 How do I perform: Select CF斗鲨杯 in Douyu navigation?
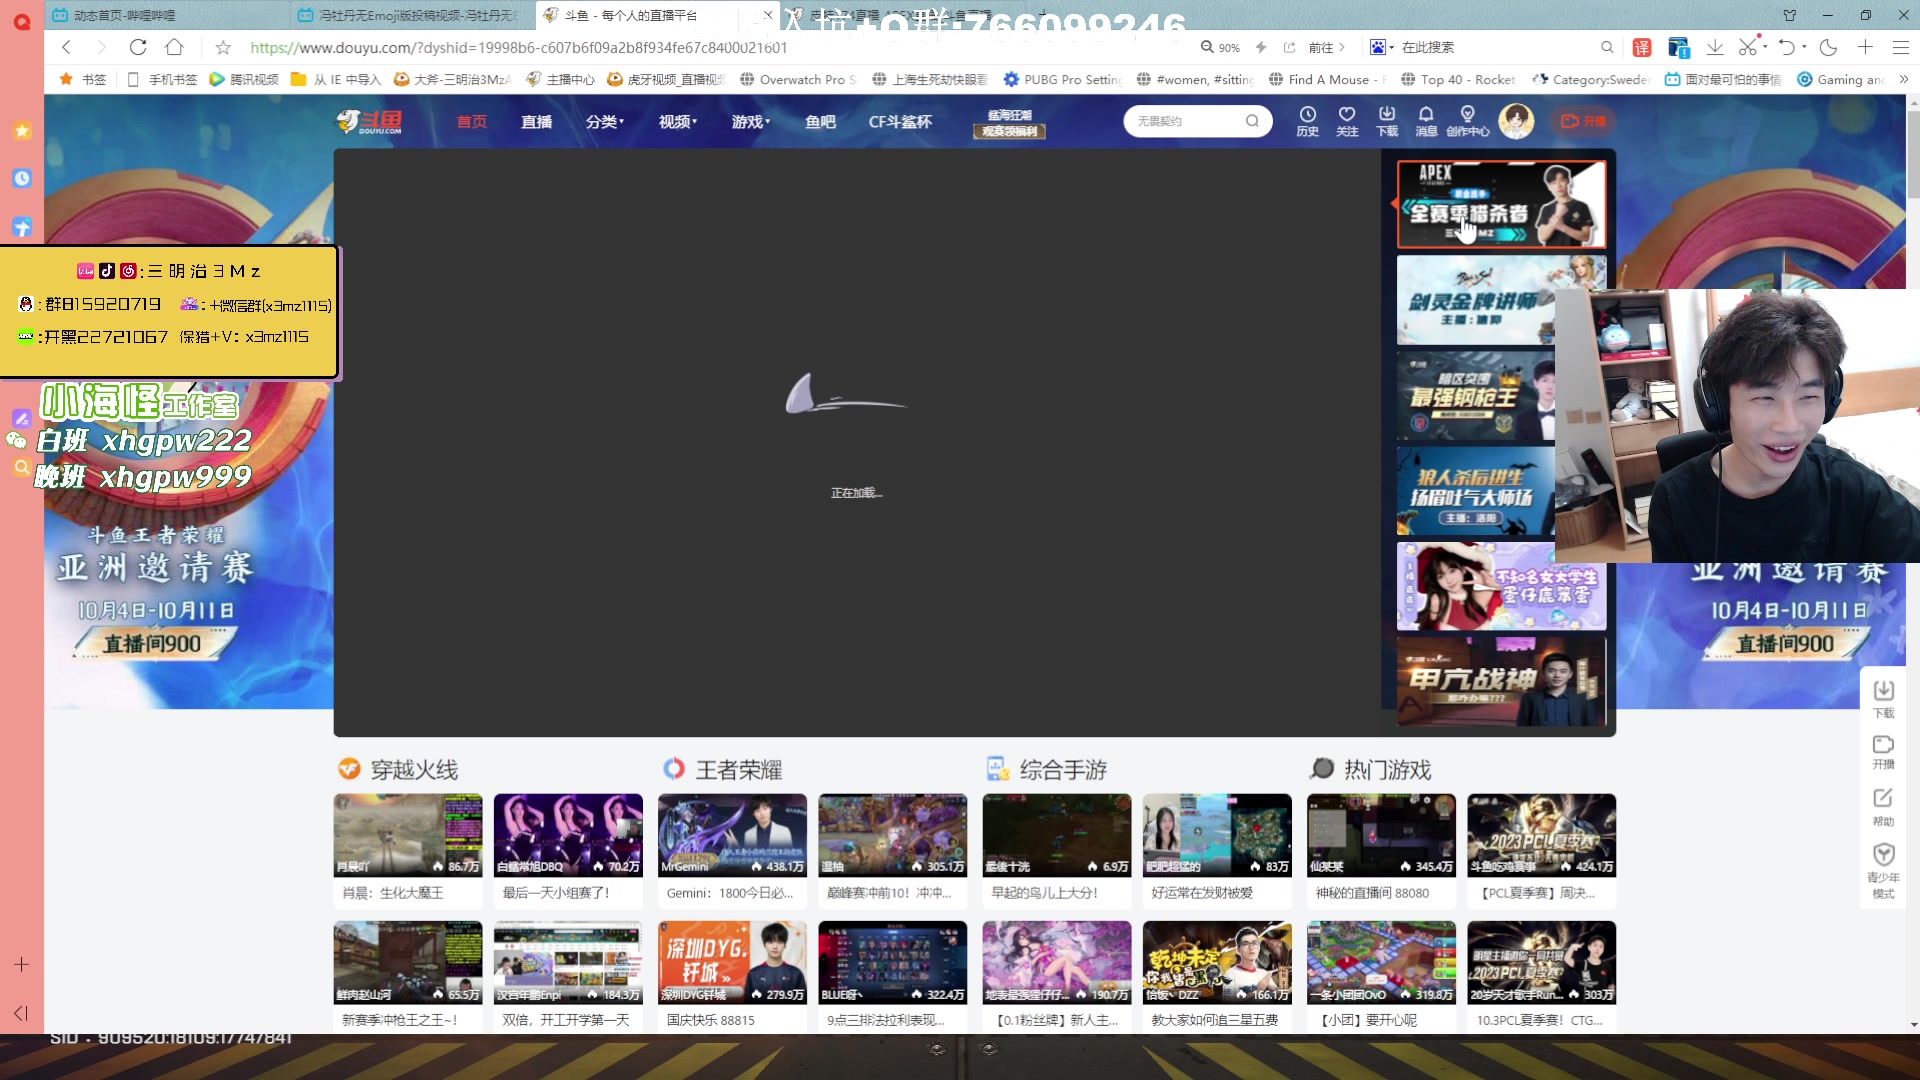[900, 122]
